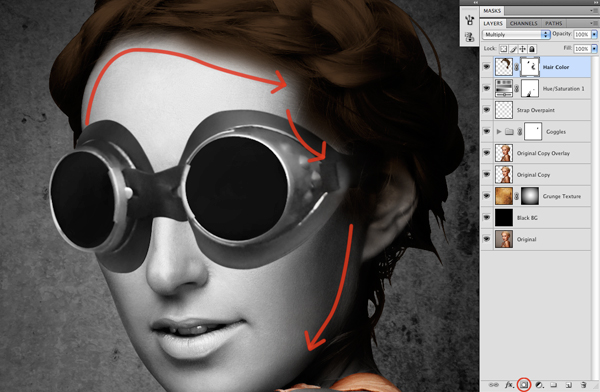Select the Hair Color layer thumbnail
The width and height of the screenshot is (600, 392).
click(504, 67)
